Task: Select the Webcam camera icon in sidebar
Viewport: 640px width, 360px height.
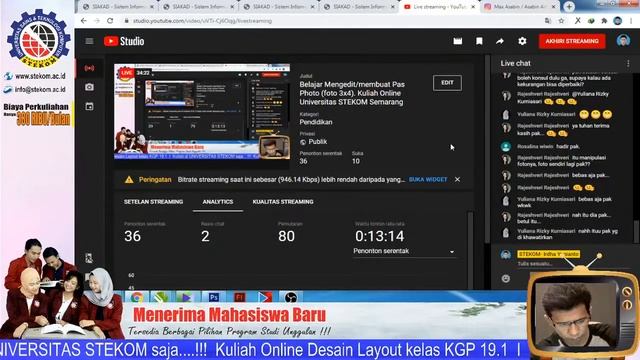Action: [x=89, y=87]
